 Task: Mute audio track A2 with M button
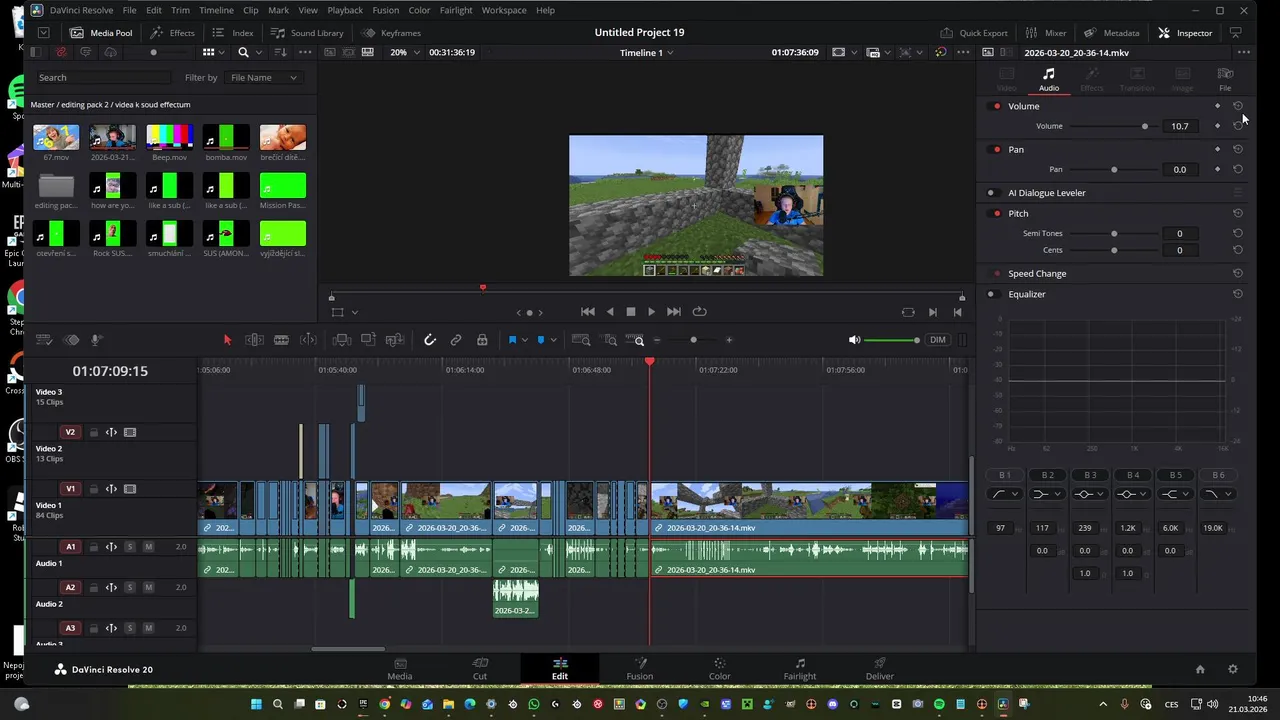coord(148,587)
